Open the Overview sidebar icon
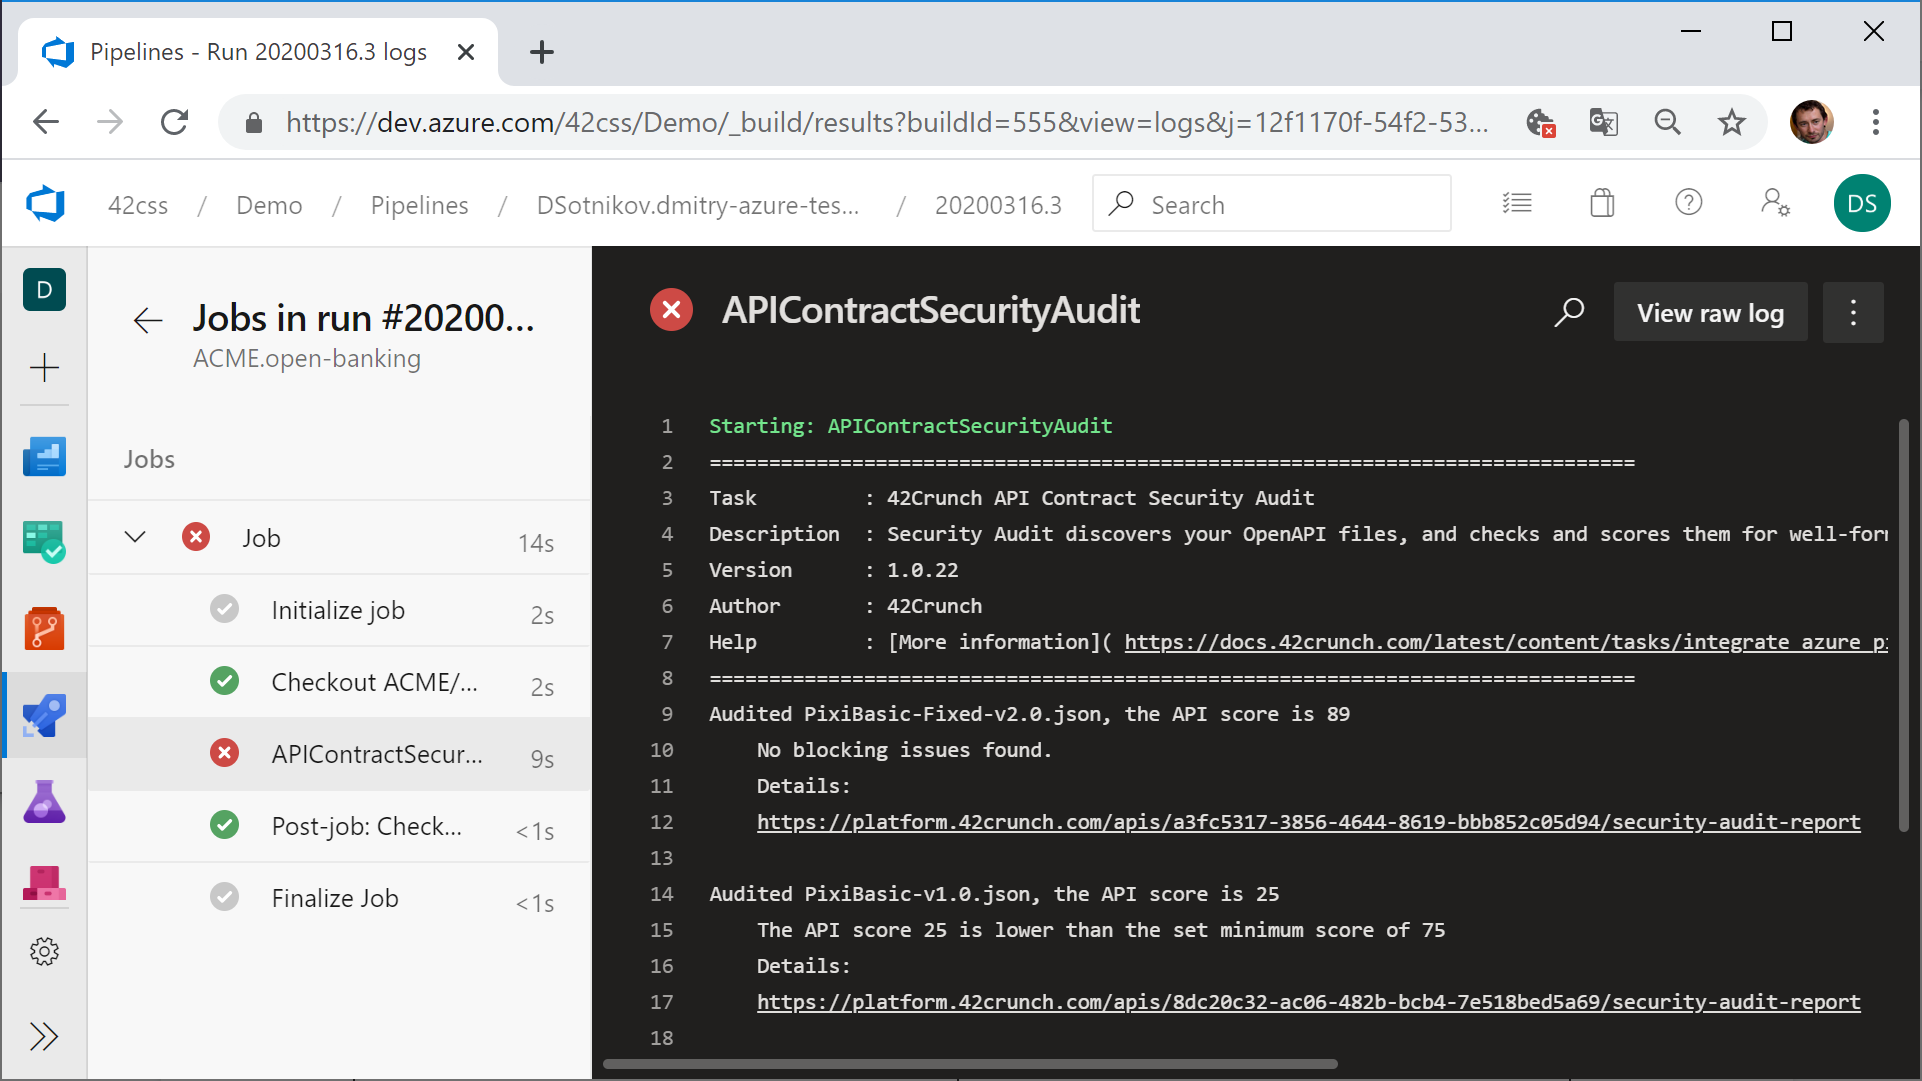 tap(44, 457)
